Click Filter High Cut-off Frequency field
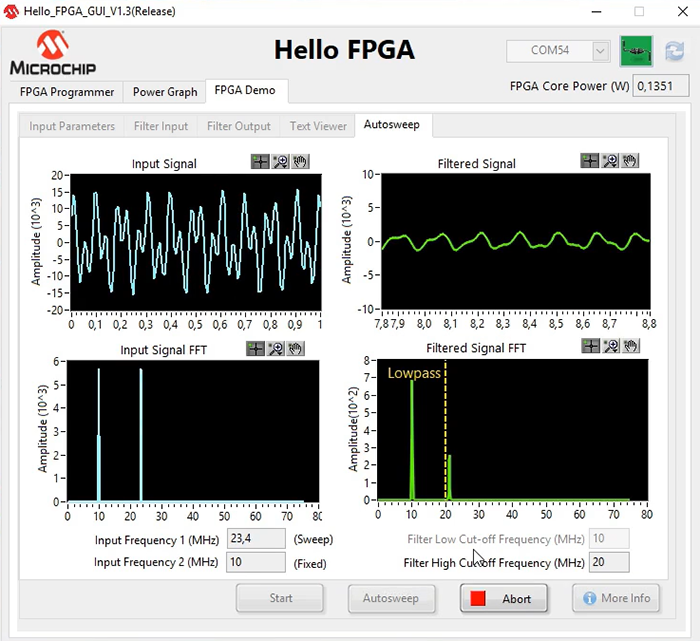This screenshot has height=641, width=700. point(609,562)
